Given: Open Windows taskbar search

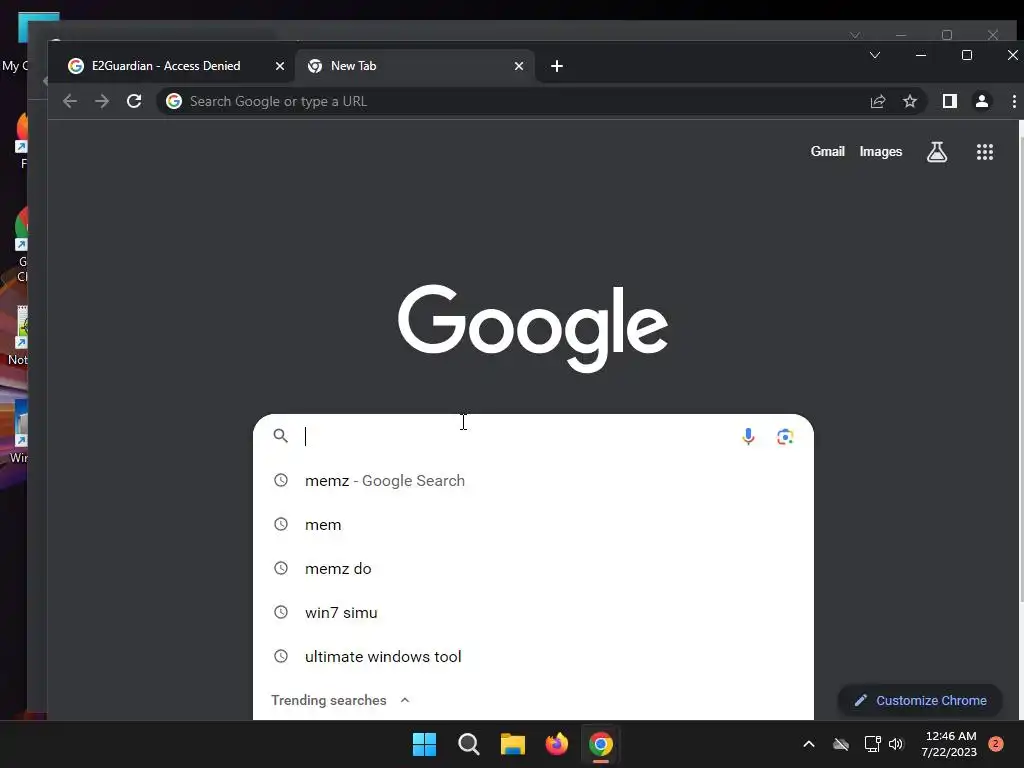Looking at the screenshot, I should 468,744.
